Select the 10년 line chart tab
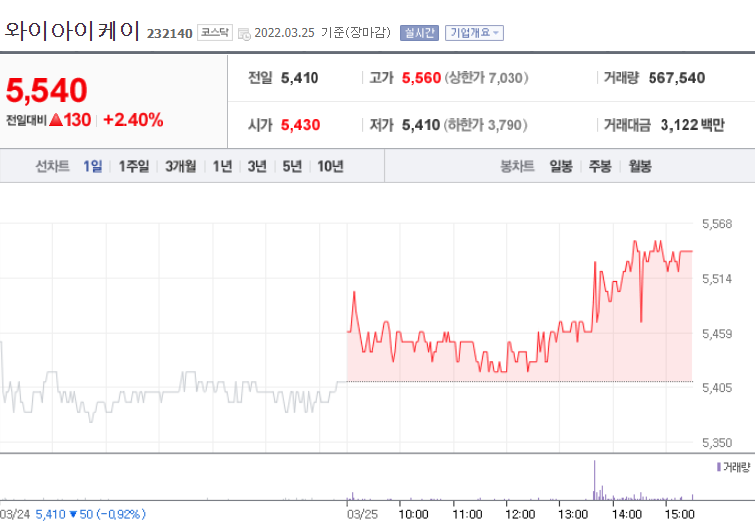The image size is (755, 529). (330, 166)
